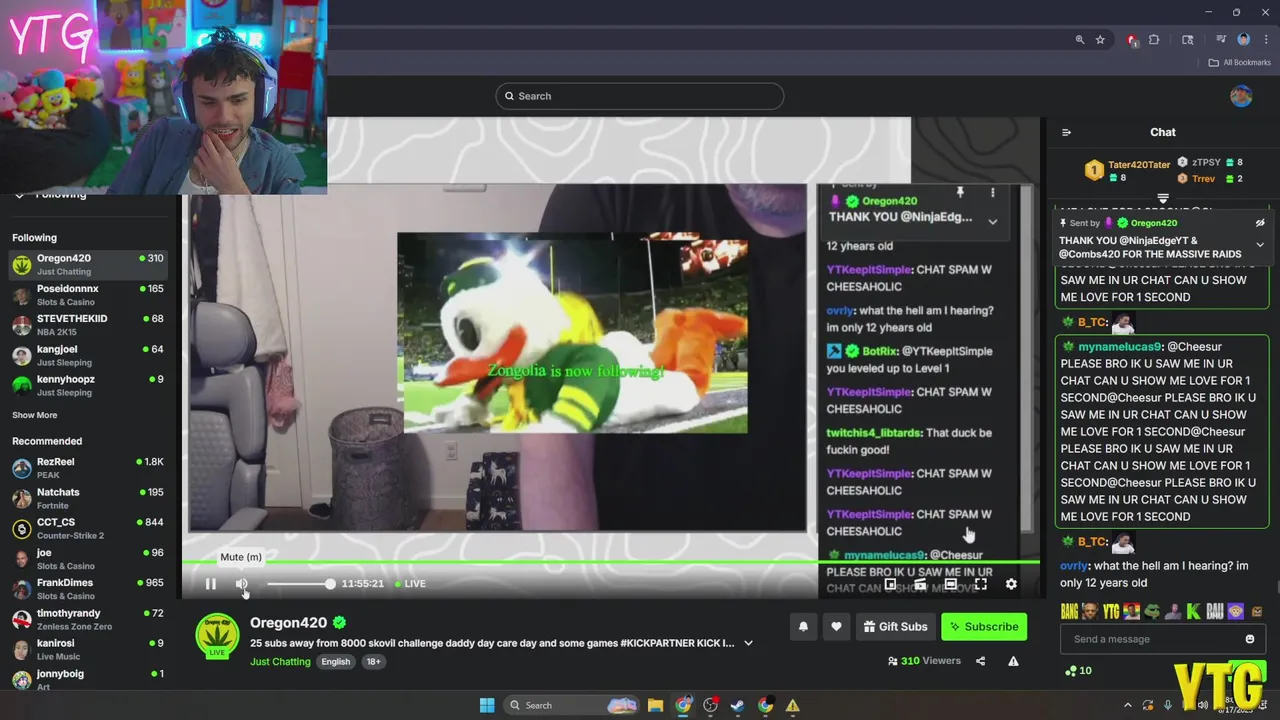The image size is (1280, 720).
Task: Open File Explorer from taskbar
Action: [x=655, y=705]
